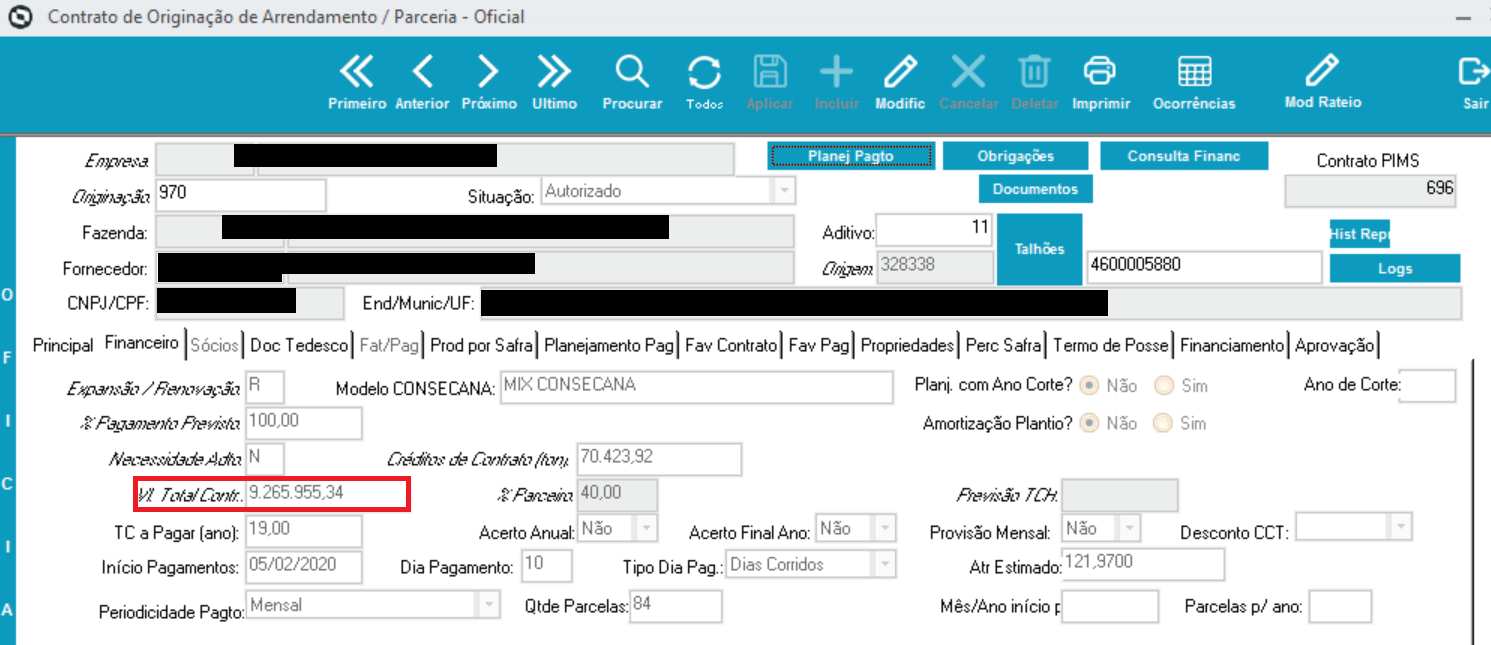Click the TC a Pagar (ano) field

point(304,531)
